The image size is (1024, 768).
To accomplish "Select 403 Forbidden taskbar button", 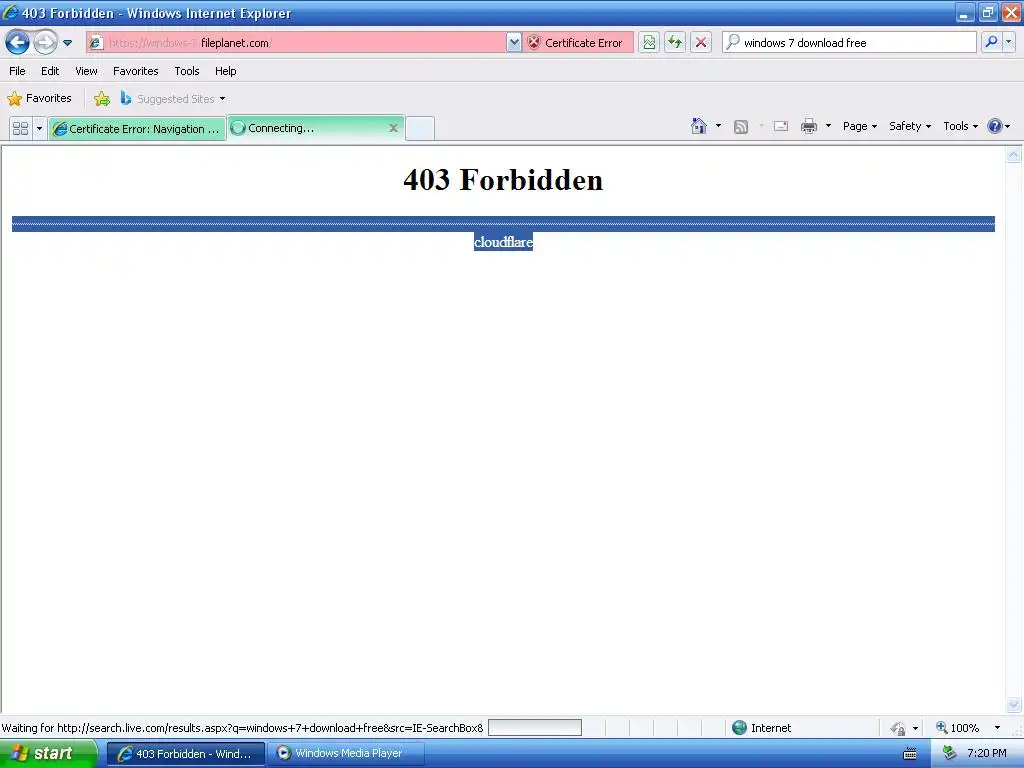I will [x=186, y=754].
